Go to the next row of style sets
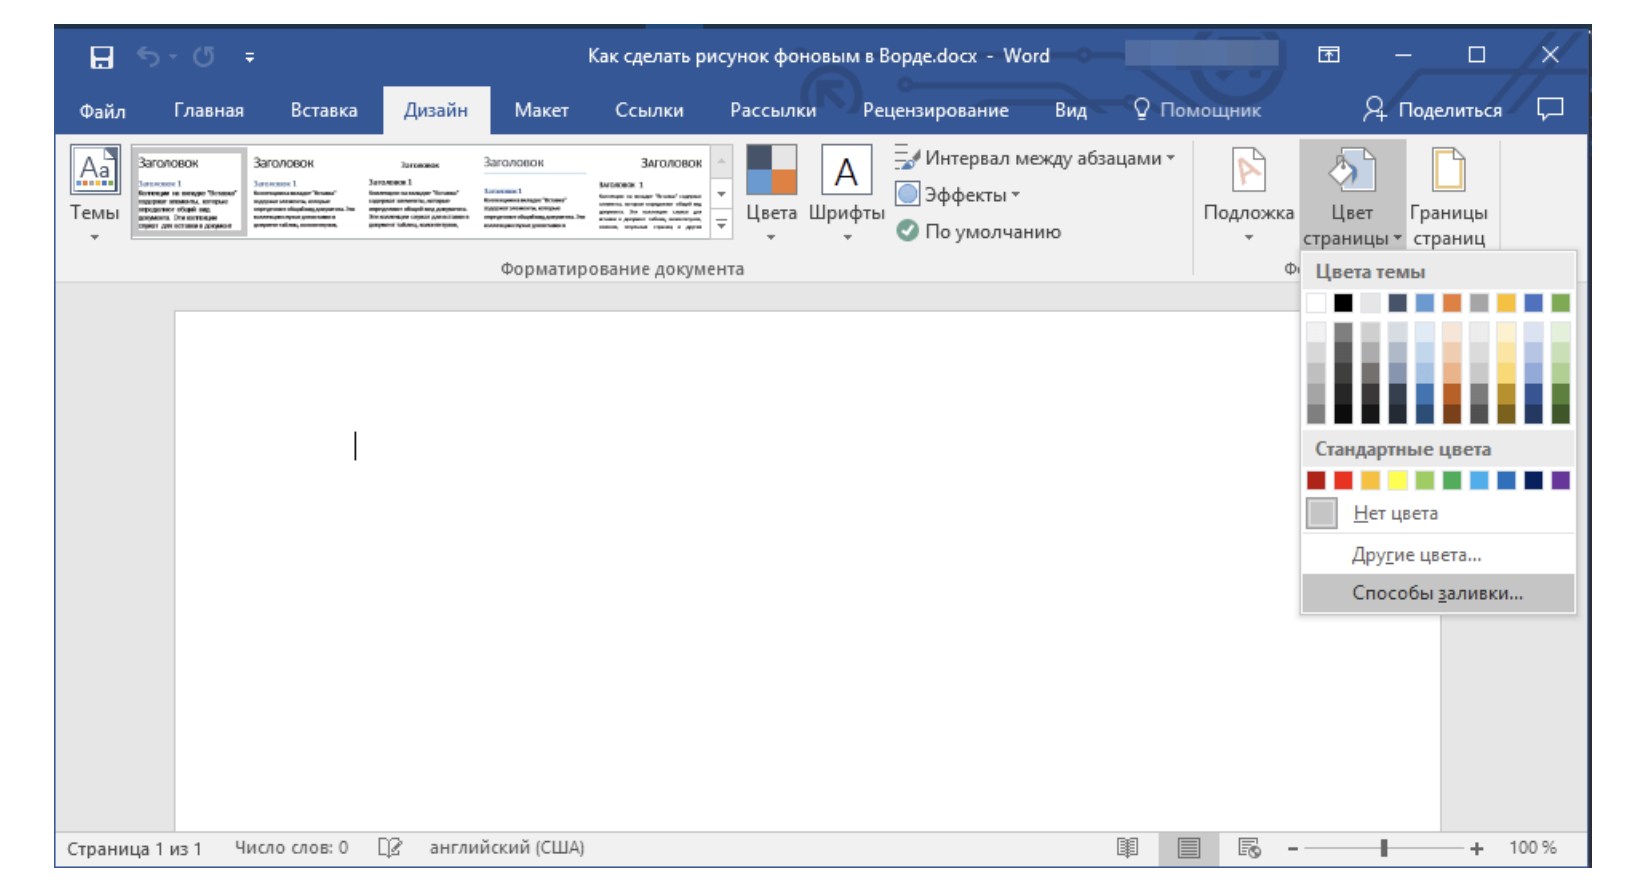This screenshot has width=1630, height=894. click(721, 194)
